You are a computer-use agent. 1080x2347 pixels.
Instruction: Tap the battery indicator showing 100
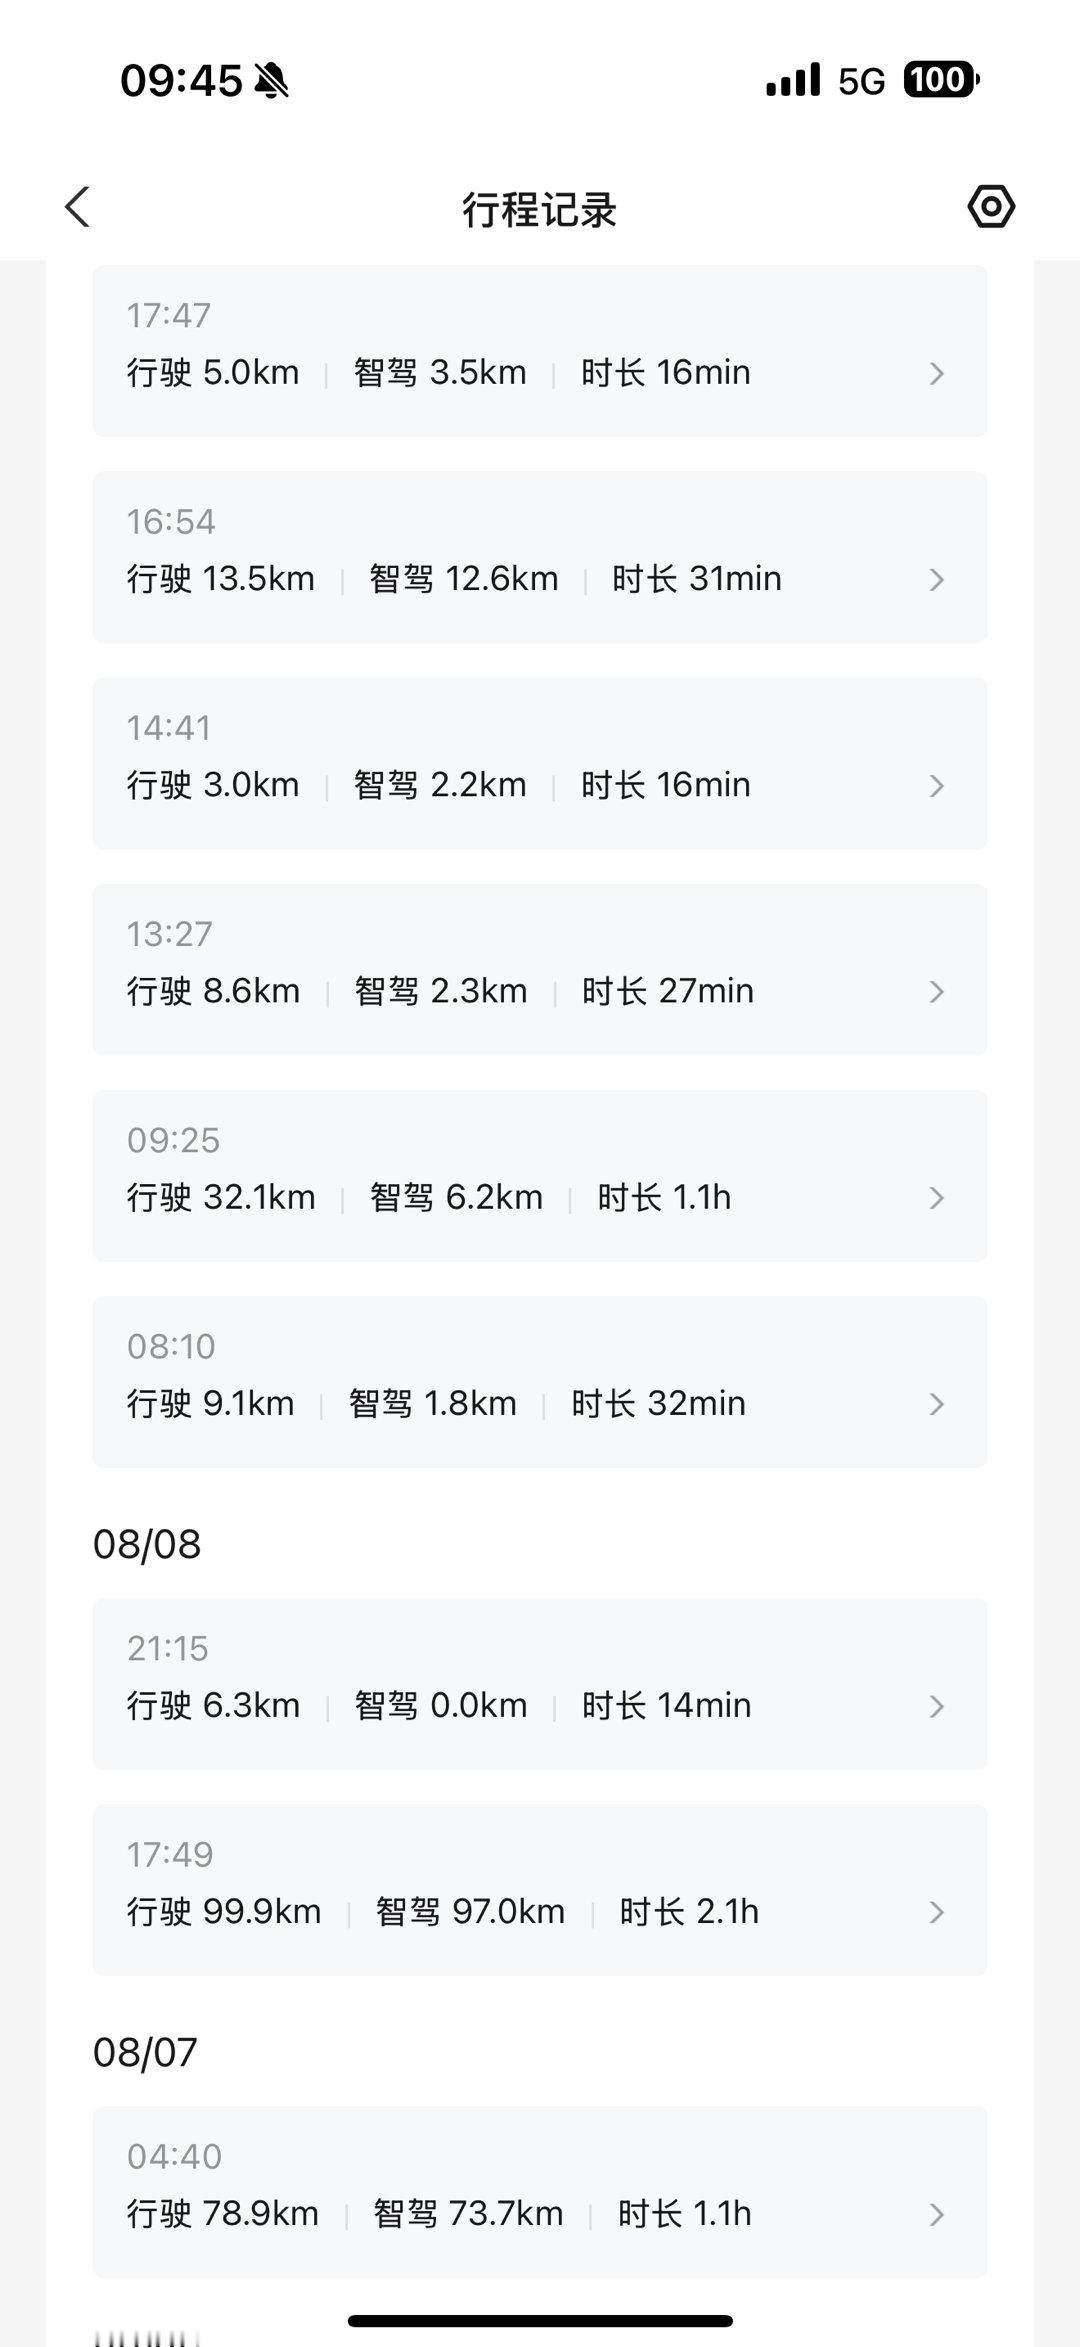[x=941, y=79]
